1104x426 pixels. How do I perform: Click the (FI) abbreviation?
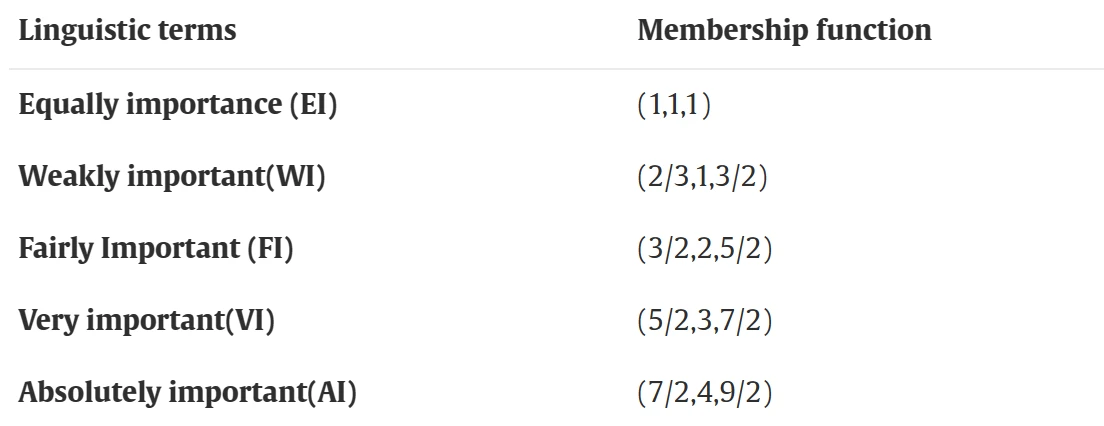click(x=270, y=249)
